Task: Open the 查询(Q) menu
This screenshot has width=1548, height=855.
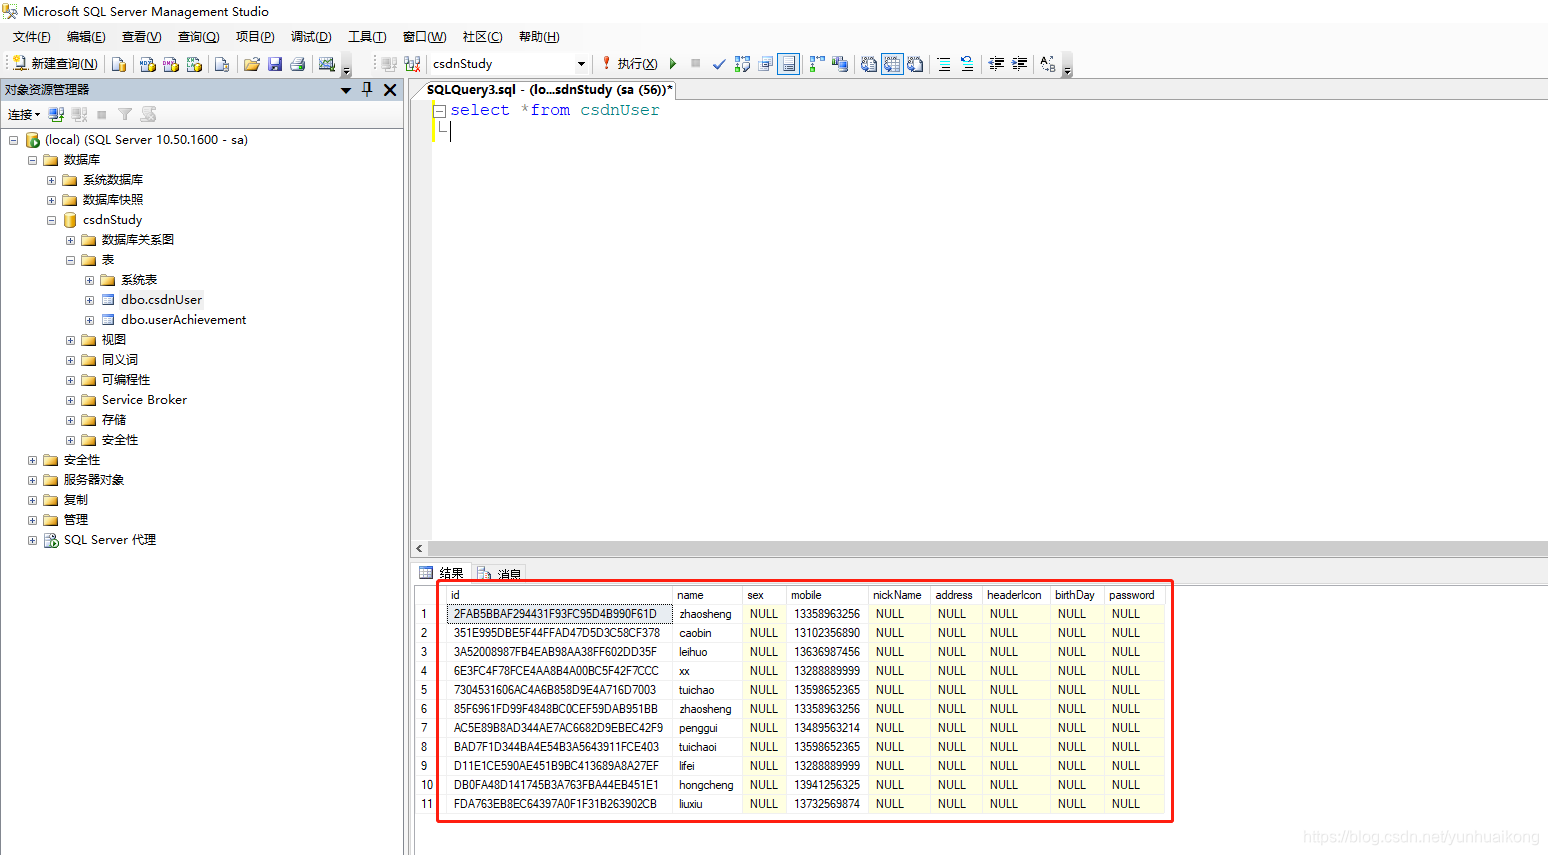Action: 198,37
